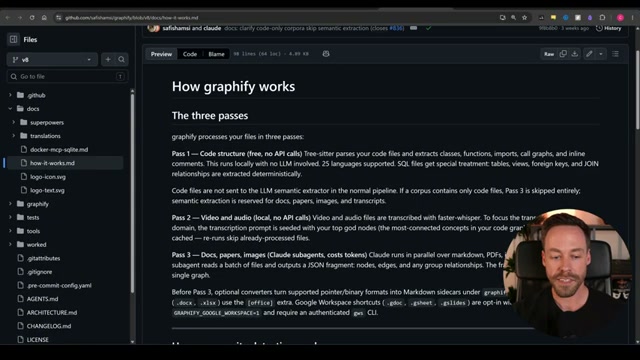The width and height of the screenshot is (640, 360).
Task: Open issue #836 link
Action: (x=396, y=28)
